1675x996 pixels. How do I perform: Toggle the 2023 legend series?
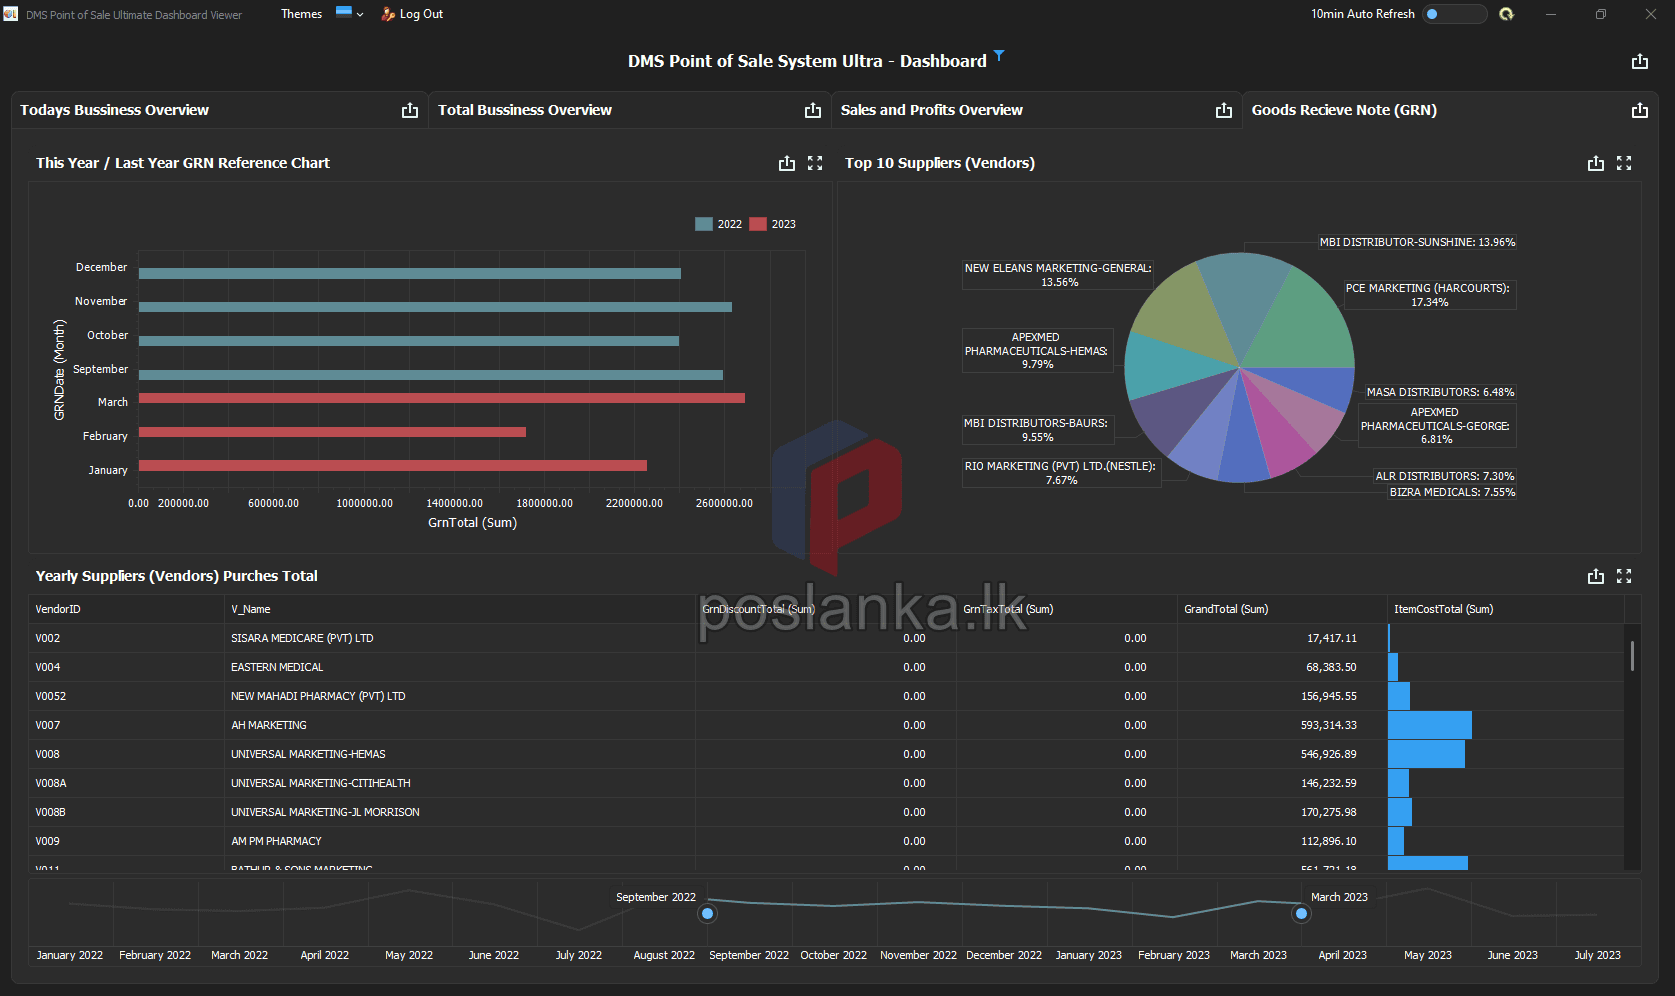tap(772, 224)
